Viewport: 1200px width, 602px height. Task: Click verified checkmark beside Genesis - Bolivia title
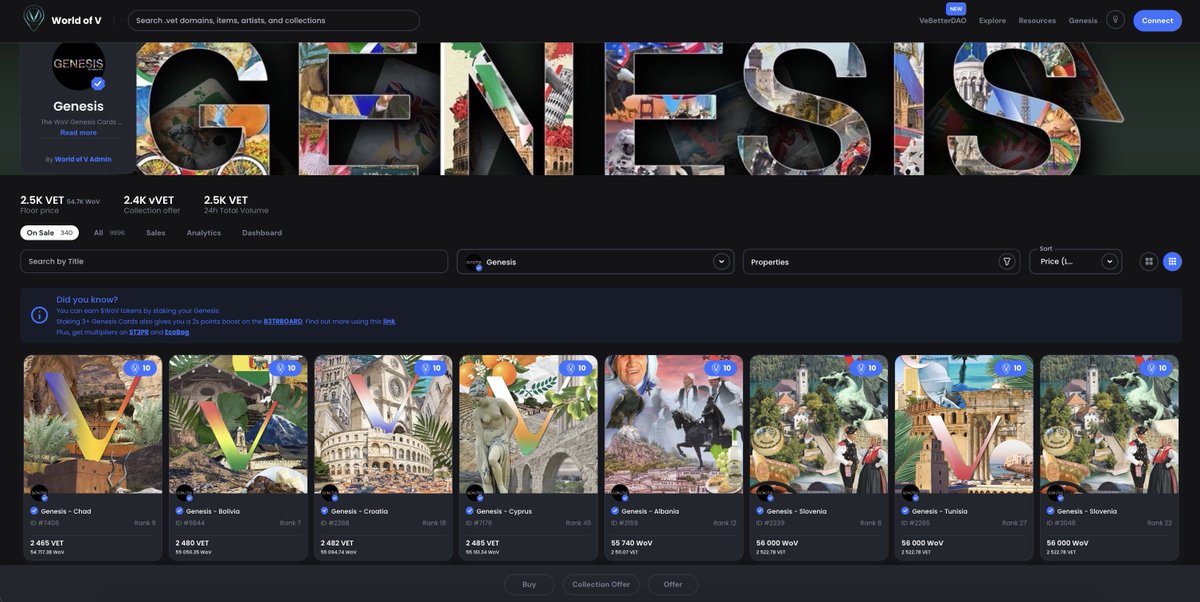(x=179, y=511)
